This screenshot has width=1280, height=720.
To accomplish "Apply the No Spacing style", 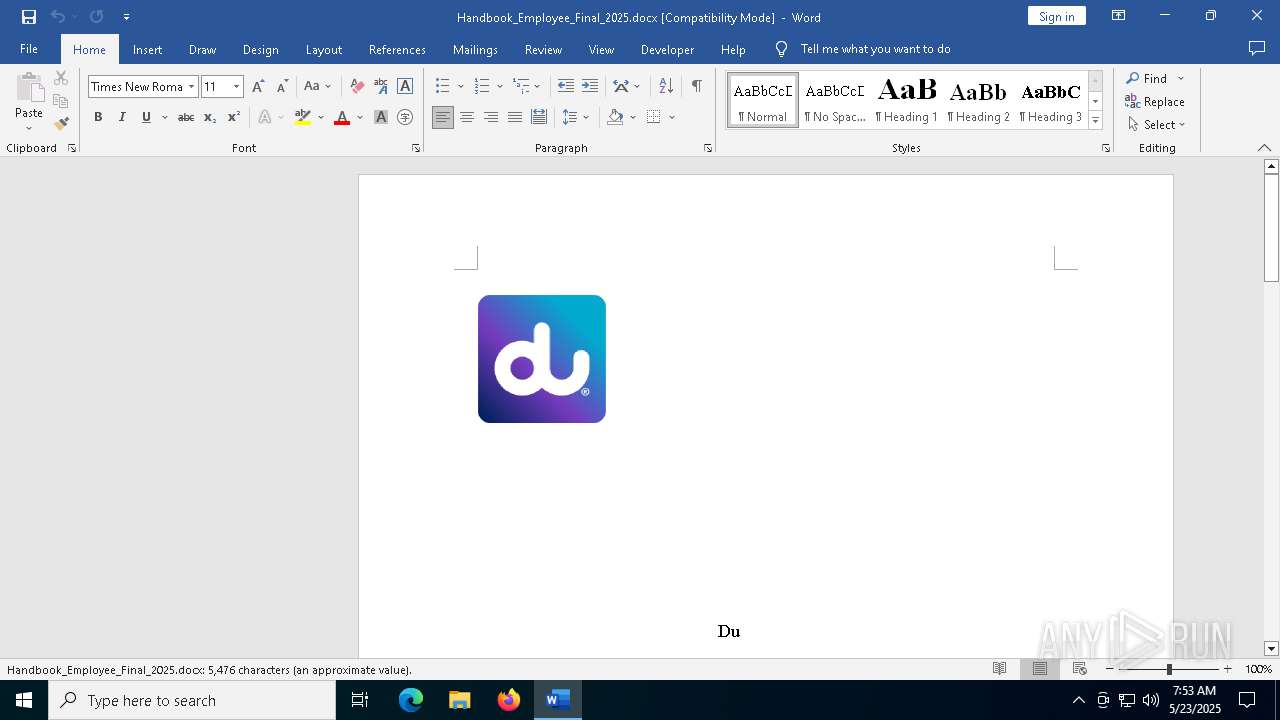I will pos(835,100).
